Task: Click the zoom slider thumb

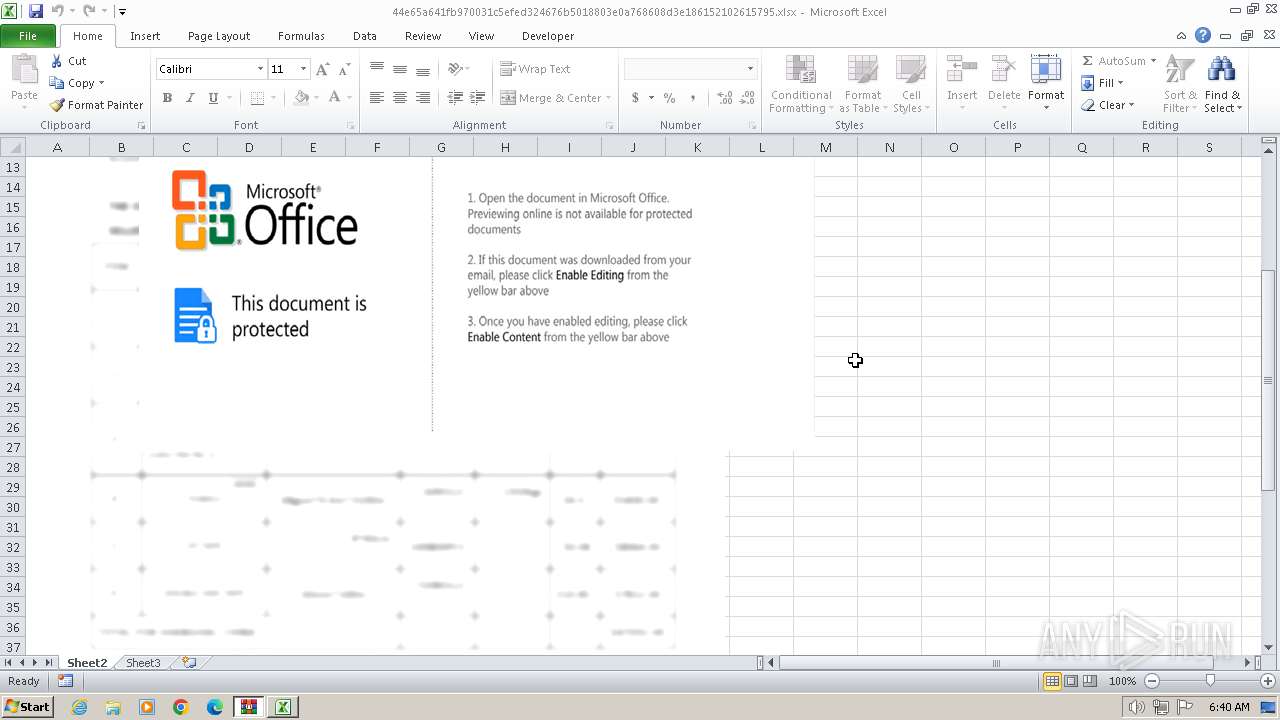Action: [1210, 681]
